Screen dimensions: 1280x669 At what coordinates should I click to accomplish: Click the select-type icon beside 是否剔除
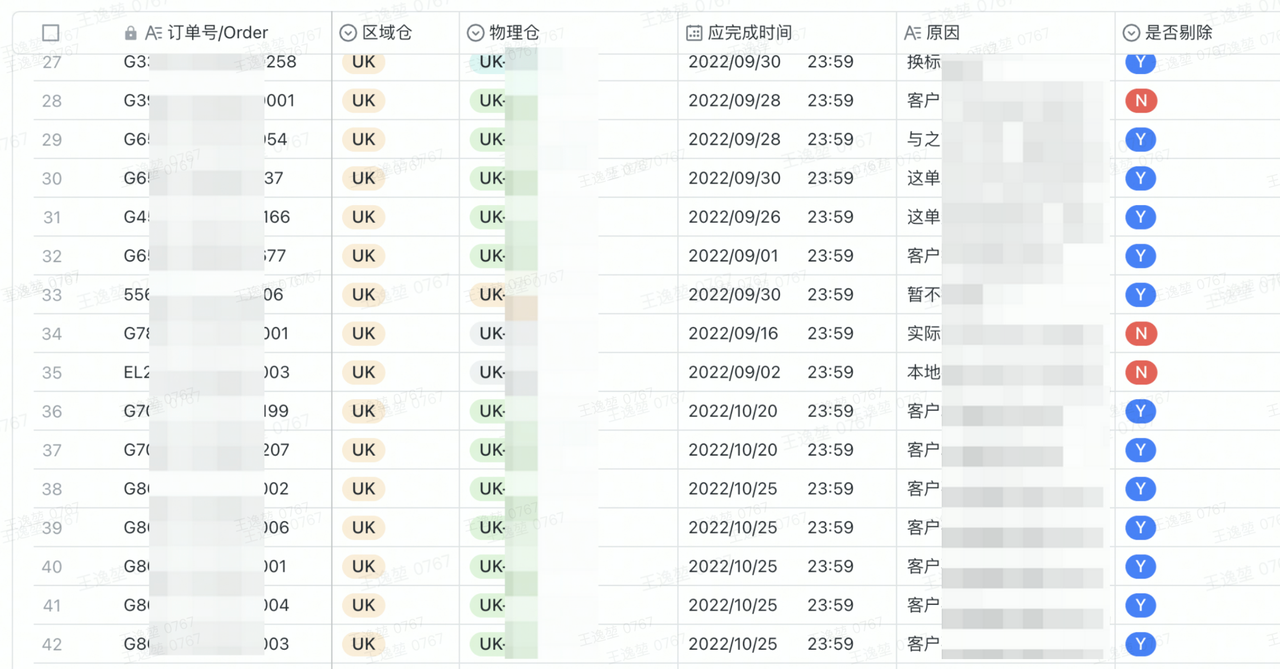pyautogui.click(x=1131, y=33)
